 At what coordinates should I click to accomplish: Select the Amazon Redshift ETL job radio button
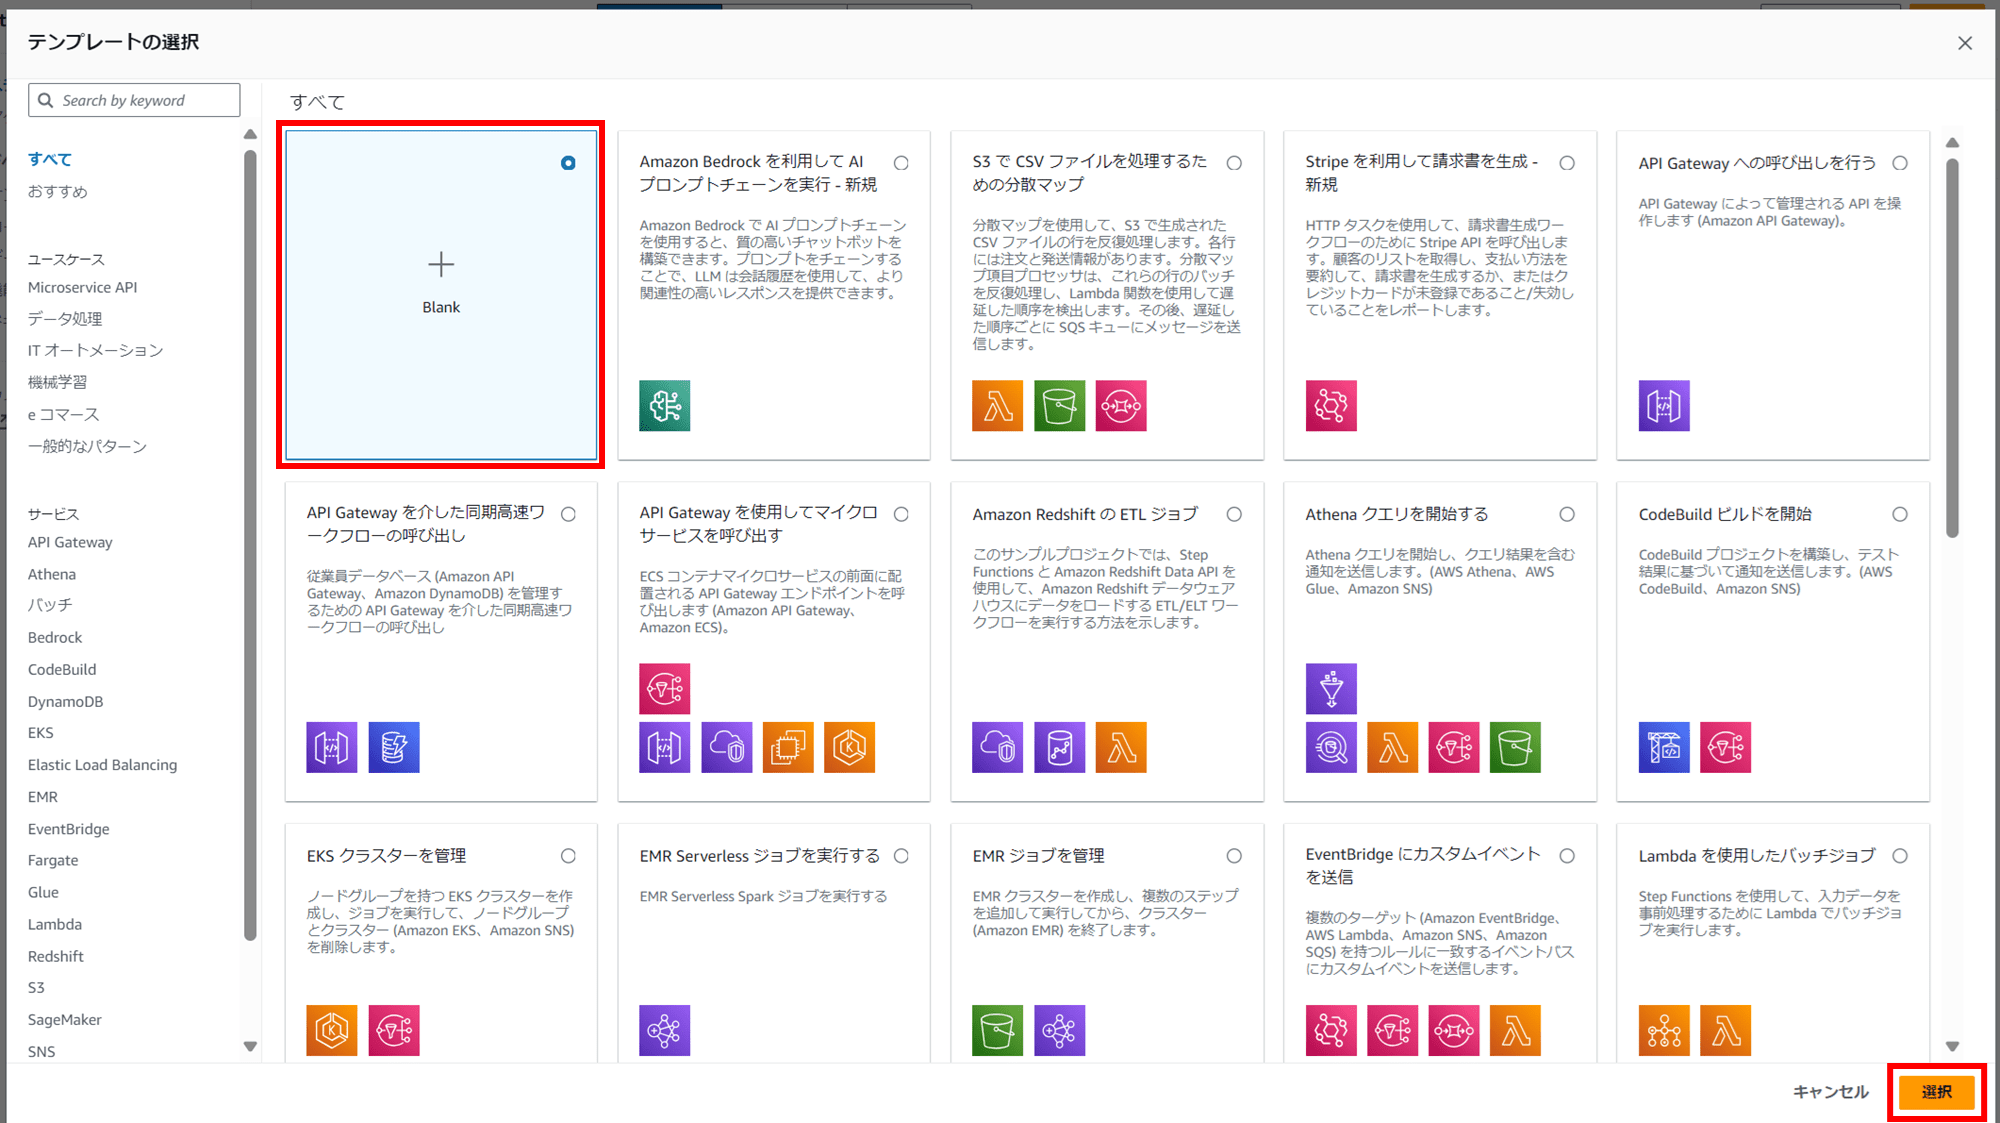[1234, 514]
